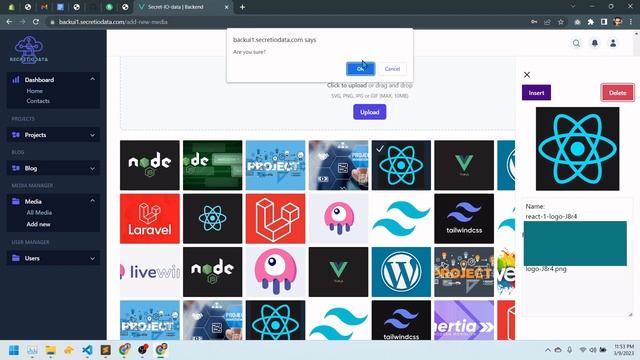Open the Contacts sidebar link
Viewport: 640px width, 360px height.
[38, 101]
